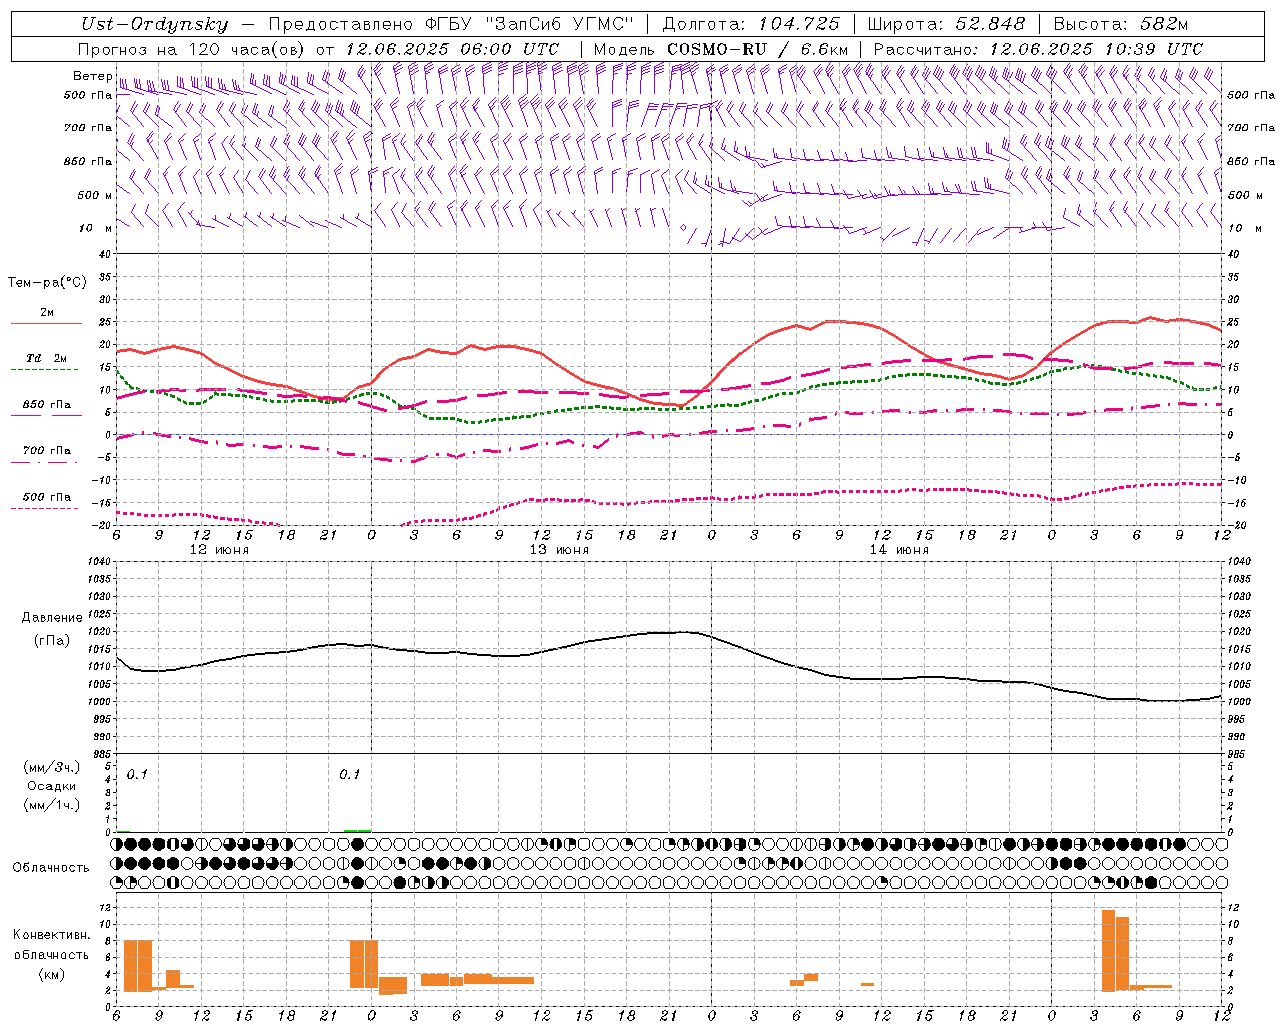Click the red 2м temperature legend line
This screenshot has width=1280, height=1024.
tap(46, 323)
